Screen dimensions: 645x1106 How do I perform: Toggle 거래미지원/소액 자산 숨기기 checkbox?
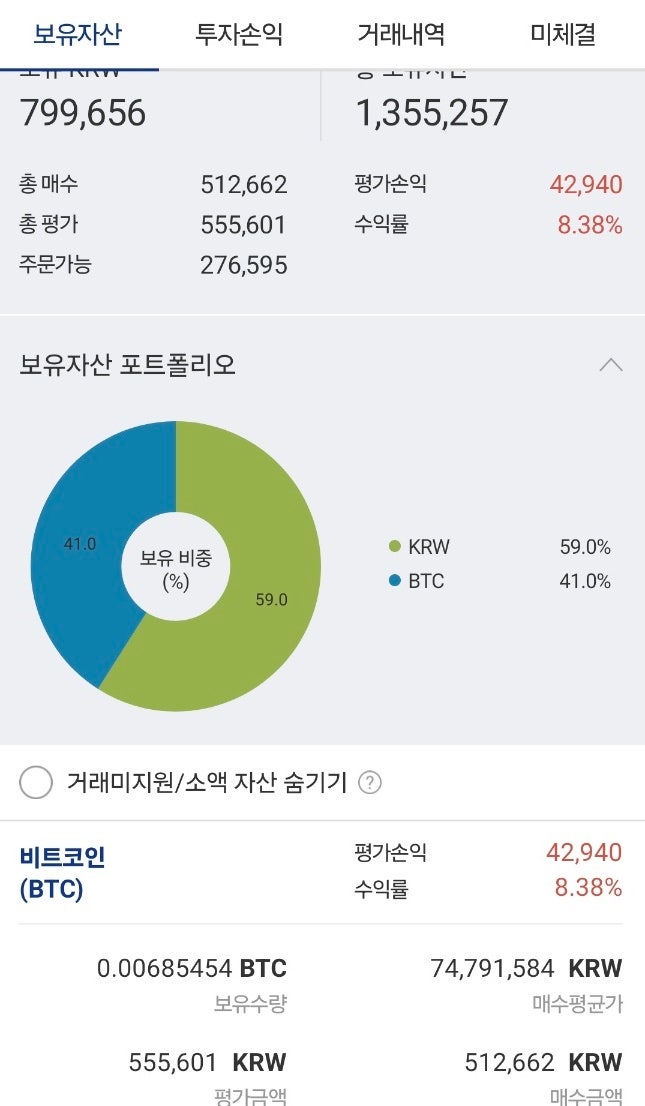36,782
